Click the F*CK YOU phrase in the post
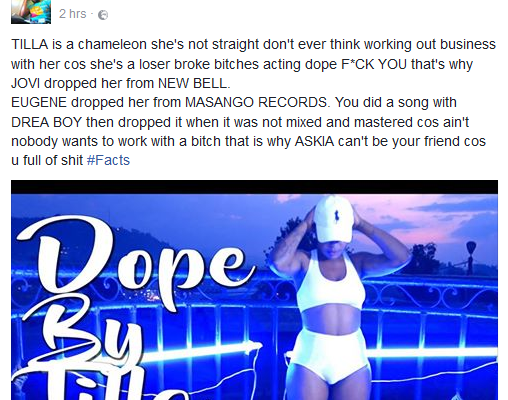 [374, 64]
